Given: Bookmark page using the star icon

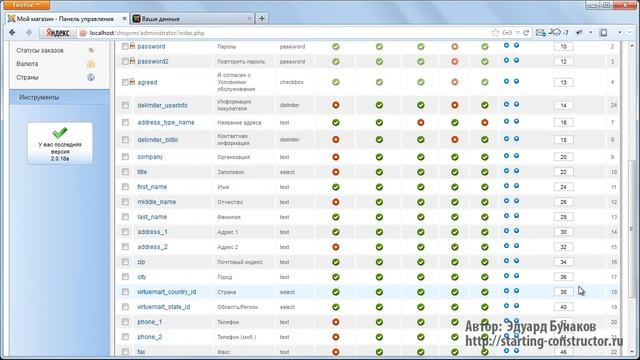Looking at the screenshot, I should pyautogui.click(x=495, y=33).
